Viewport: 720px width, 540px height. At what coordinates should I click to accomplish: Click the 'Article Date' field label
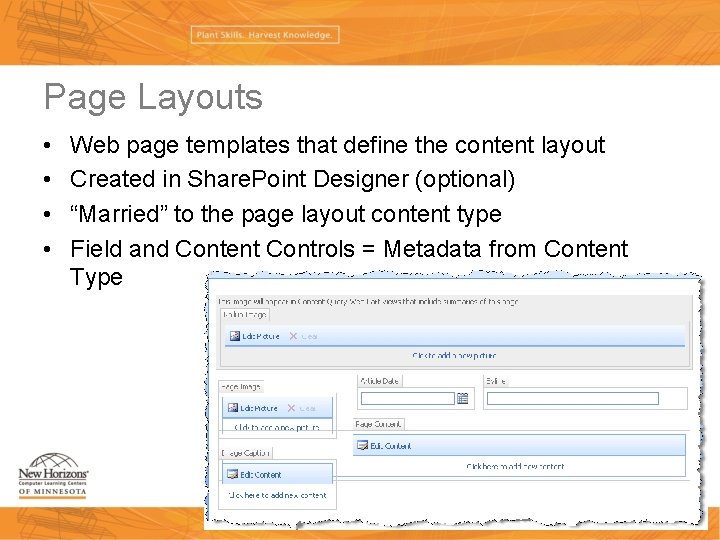click(379, 381)
